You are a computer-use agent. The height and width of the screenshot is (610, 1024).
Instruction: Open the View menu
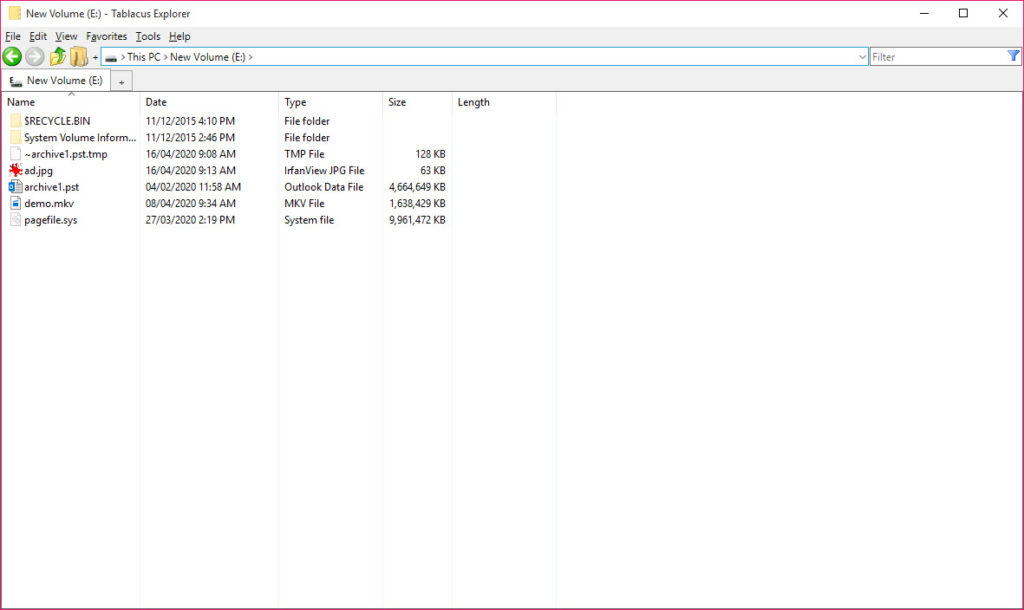(66, 37)
